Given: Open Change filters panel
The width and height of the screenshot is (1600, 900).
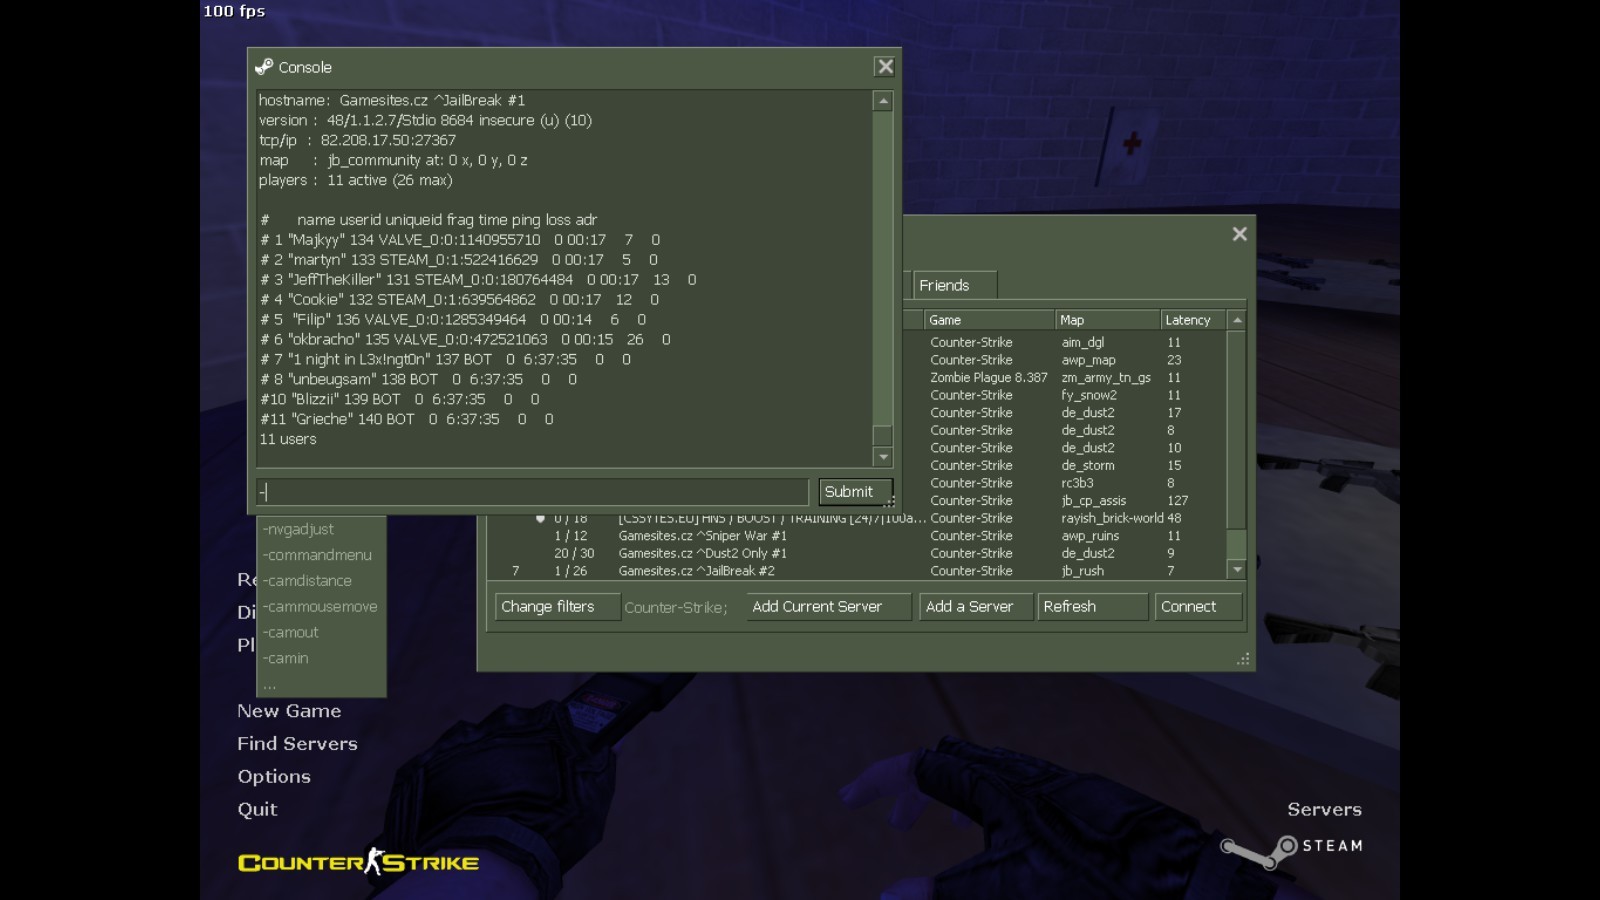Looking at the screenshot, I should click(x=557, y=607).
